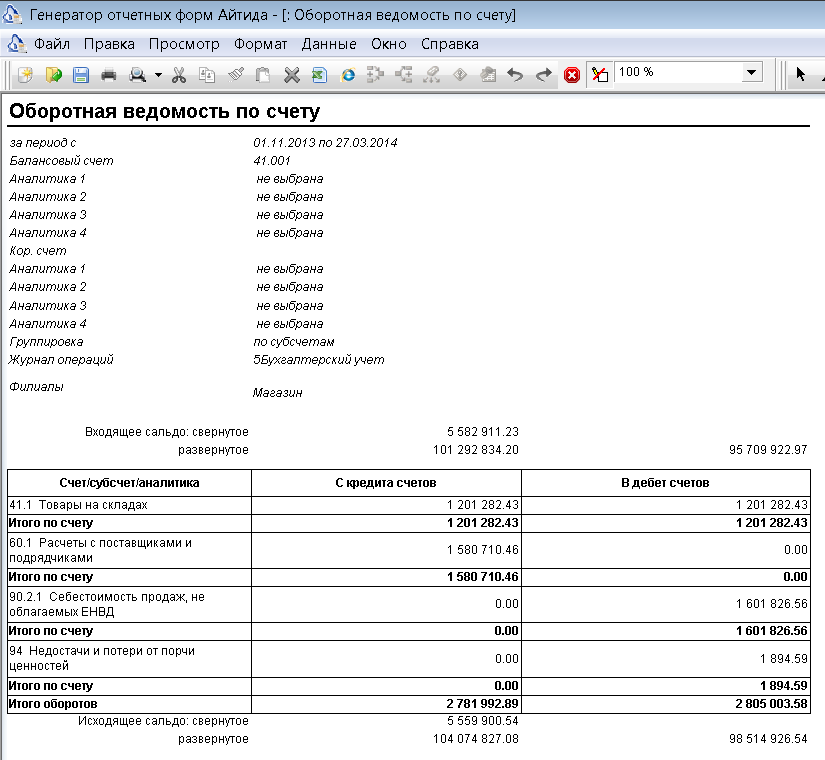The height and width of the screenshot is (760, 825).
Task: Click the Paste clipboard icon
Action: pos(263,75)
